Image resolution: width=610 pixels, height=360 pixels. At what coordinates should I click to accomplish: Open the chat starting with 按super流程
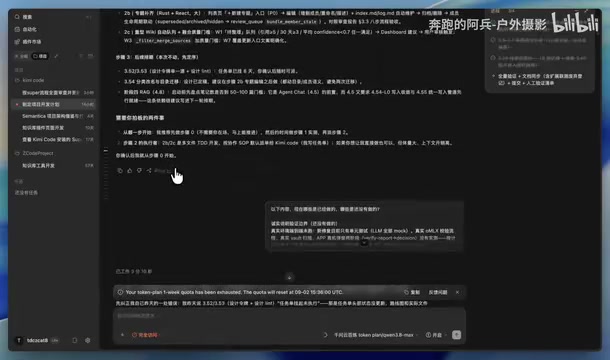tap(54, 93)
